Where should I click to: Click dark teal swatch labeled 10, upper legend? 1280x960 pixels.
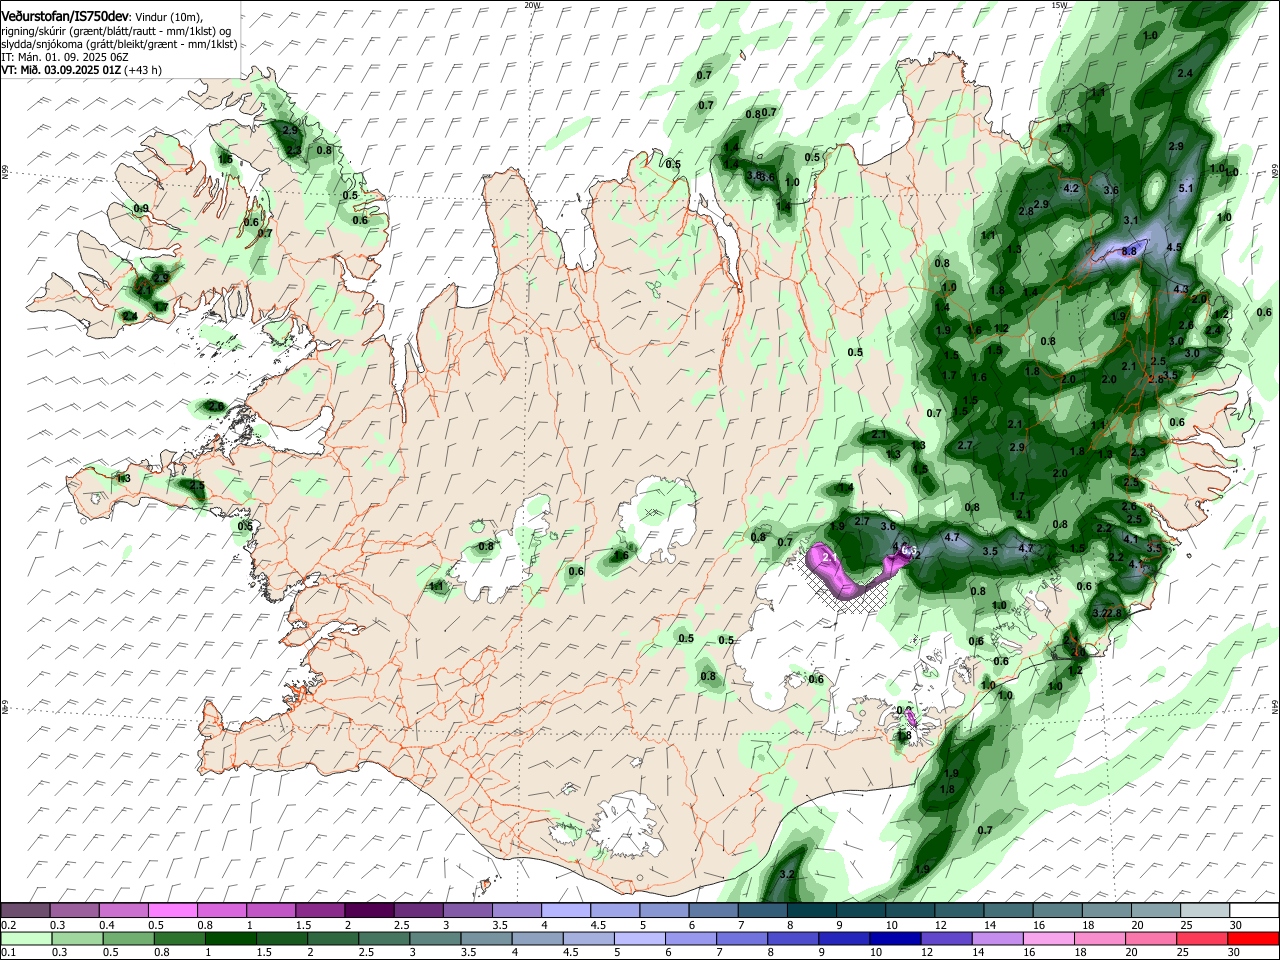pyautogui.click(x=910, y=911)
